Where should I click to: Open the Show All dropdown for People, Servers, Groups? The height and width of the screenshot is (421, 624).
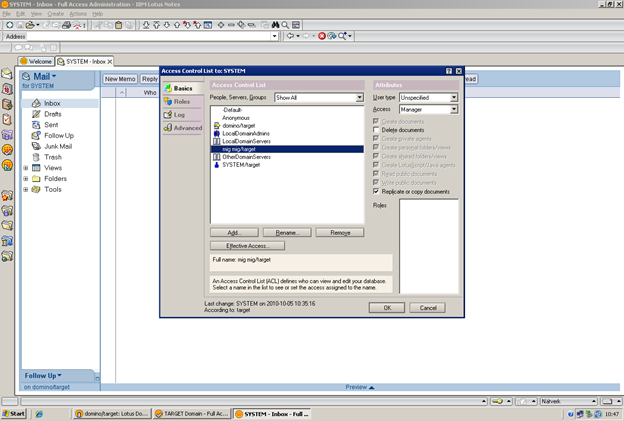coord(359,97)
